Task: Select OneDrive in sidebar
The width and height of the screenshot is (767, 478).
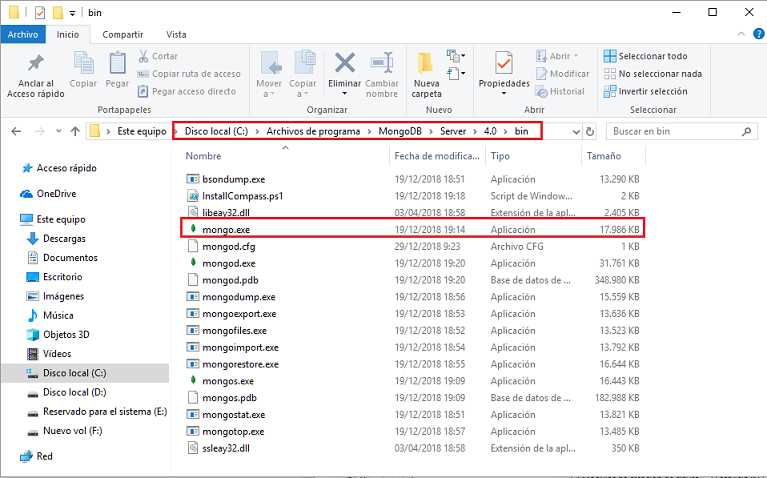Action: click(x=56, y=194)
